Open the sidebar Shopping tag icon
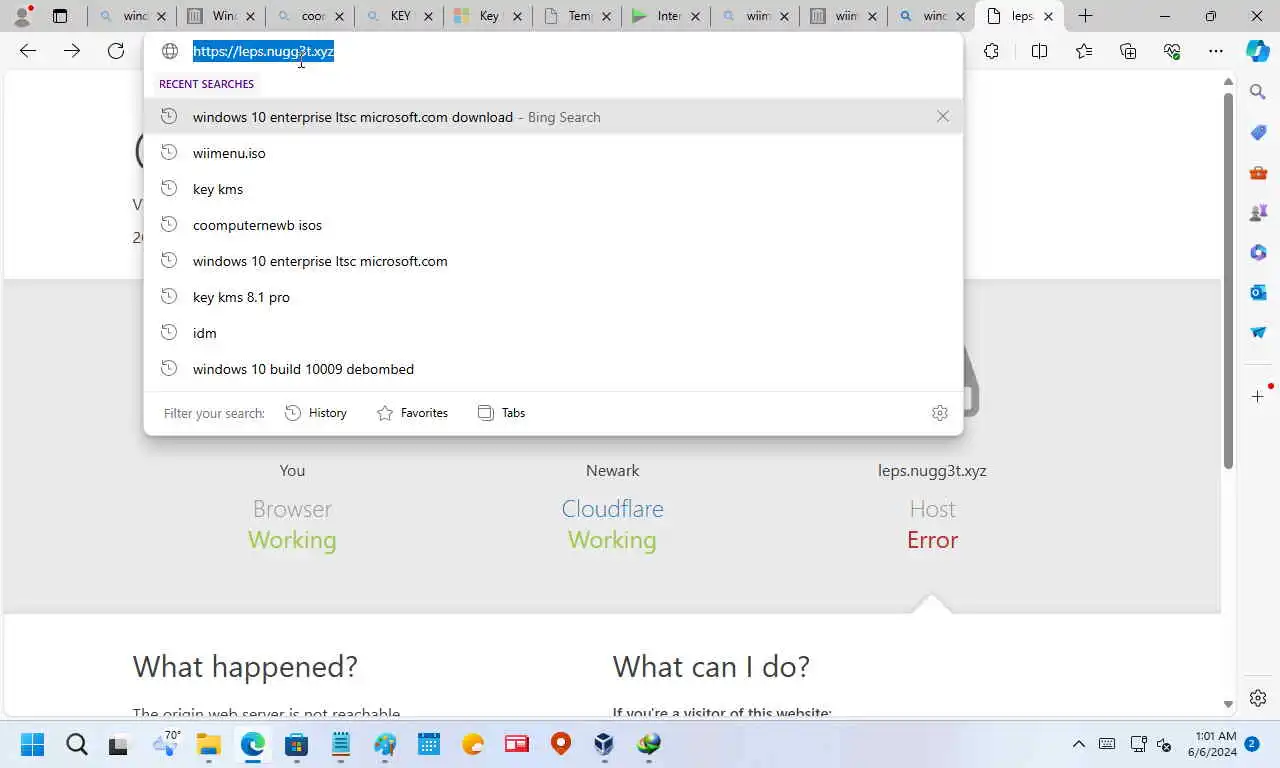The image size is (1280, 768). (1258, 133)
